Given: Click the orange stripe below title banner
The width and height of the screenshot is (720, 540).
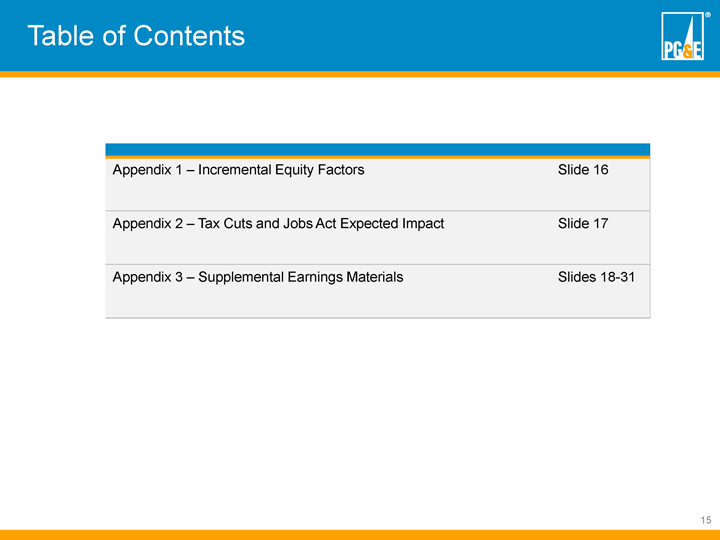Looking at the screenshot, I should [360, 73].
